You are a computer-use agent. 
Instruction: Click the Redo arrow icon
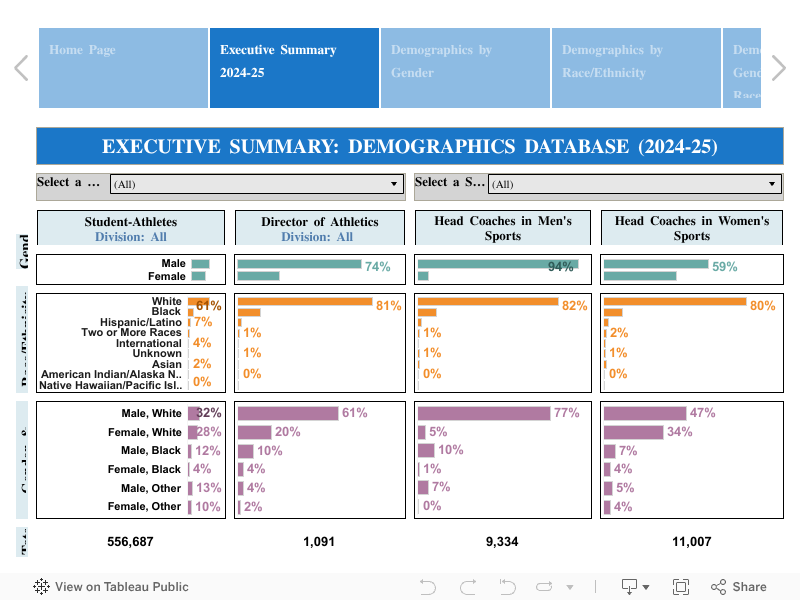(468, 587)
